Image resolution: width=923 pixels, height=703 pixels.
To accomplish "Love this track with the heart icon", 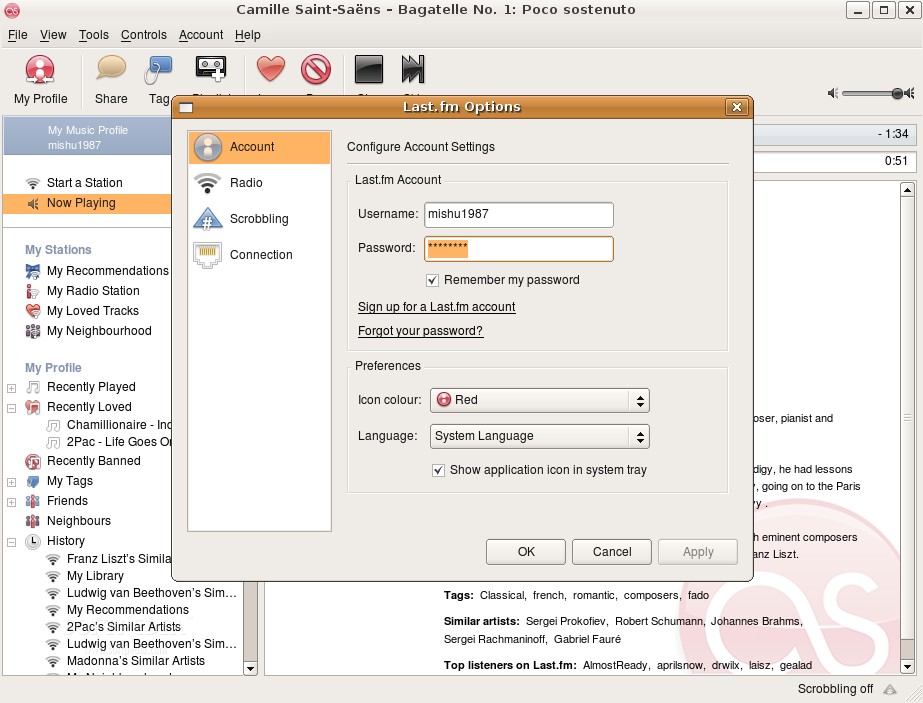I will click(x=271, y=69).
